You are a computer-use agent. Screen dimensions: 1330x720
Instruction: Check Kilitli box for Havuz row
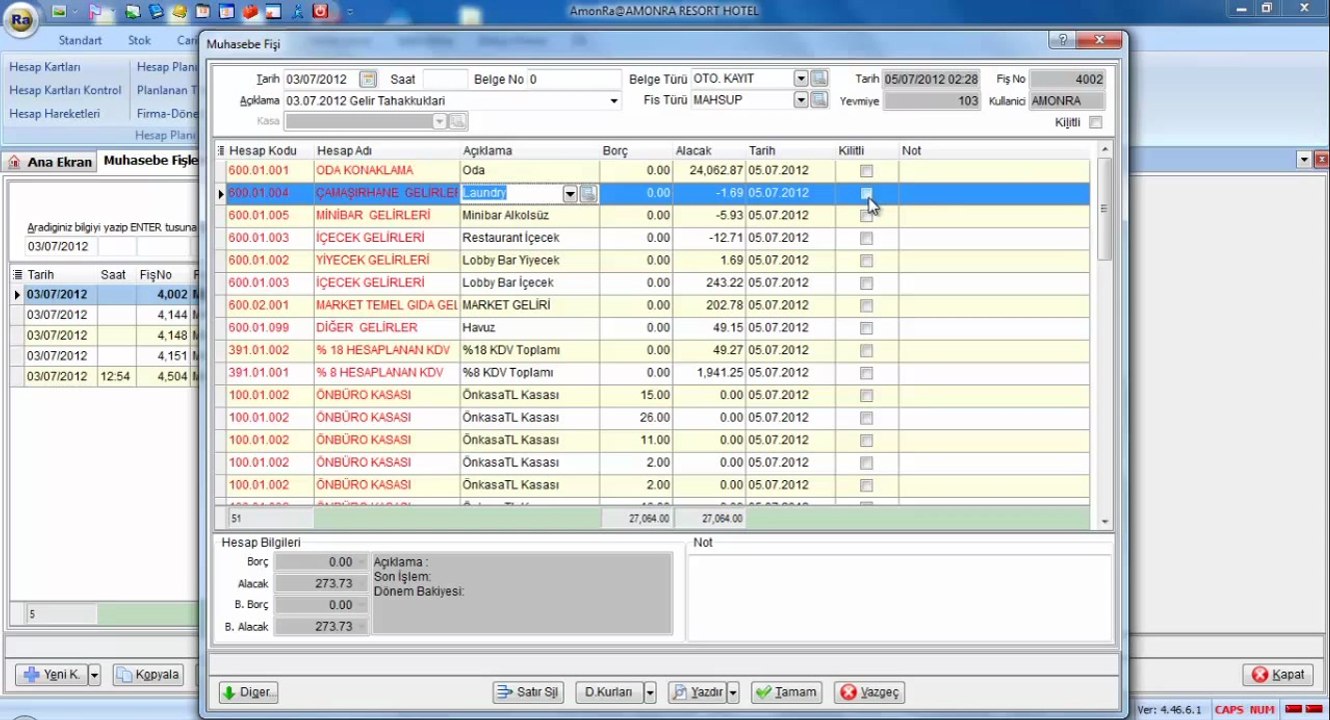coord(866,328)
